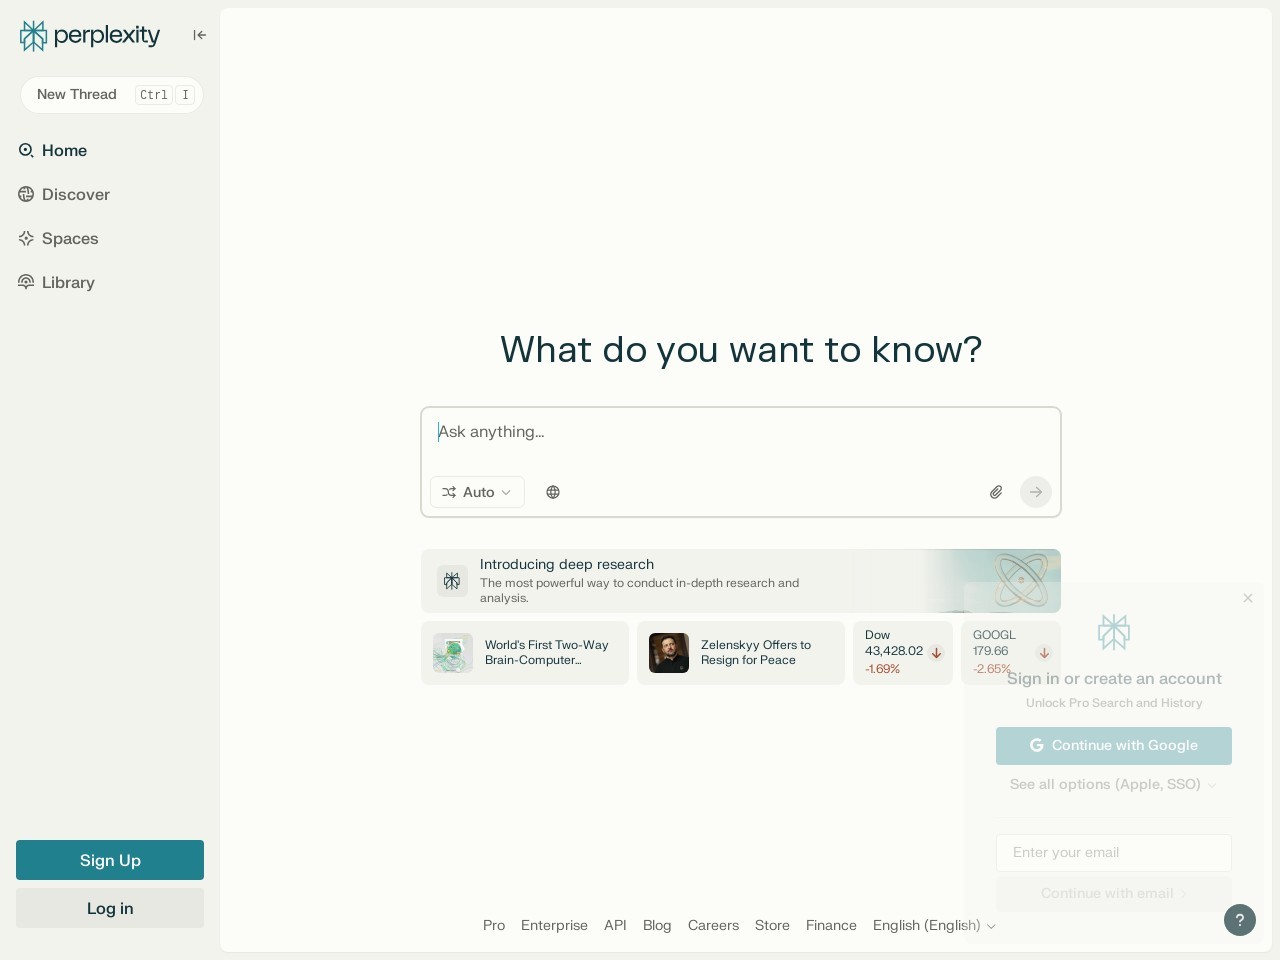Open English (English) language dropdown
Image resolution: width=1280 pixels, height=960 pixels.
(934, 925)
